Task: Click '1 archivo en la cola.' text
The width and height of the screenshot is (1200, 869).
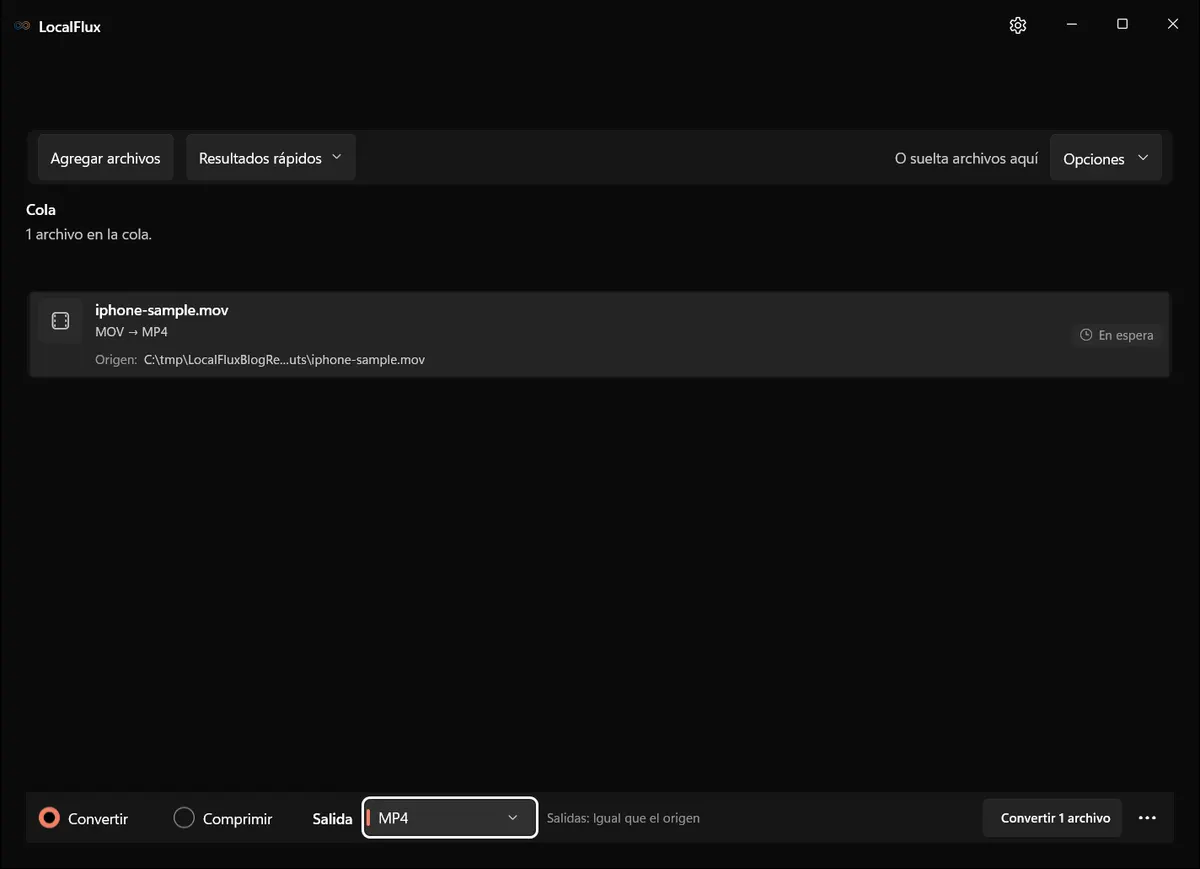Action: 89,235
